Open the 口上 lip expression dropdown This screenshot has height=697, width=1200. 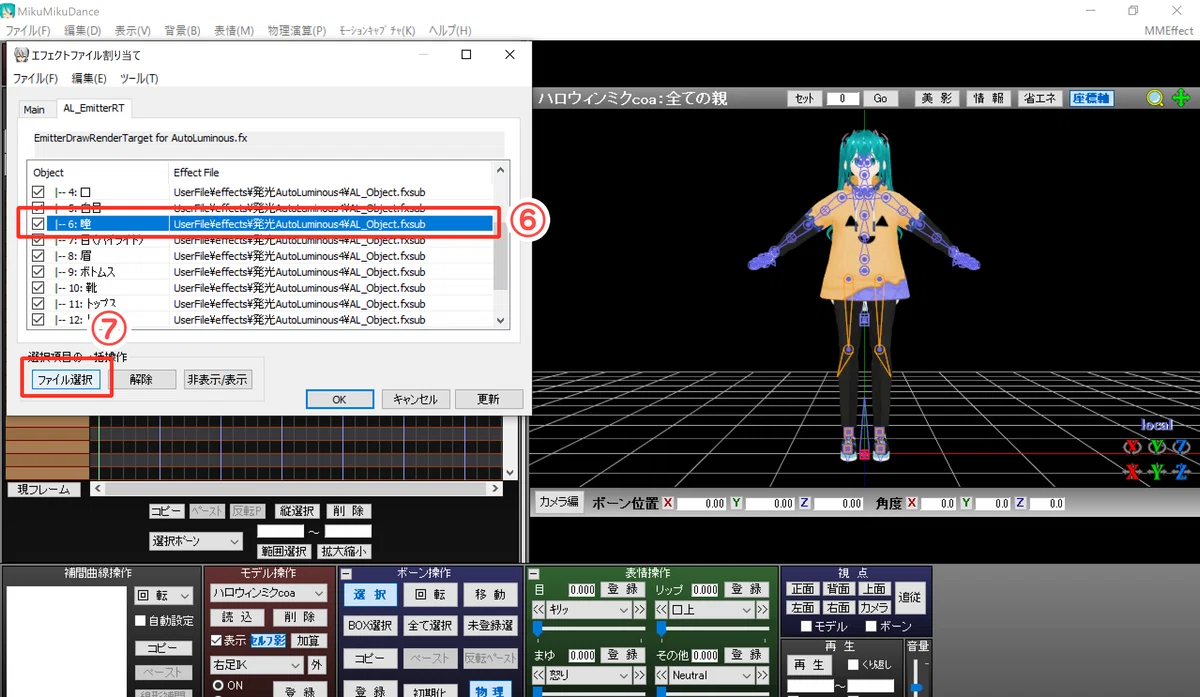[x=711, y=609]
